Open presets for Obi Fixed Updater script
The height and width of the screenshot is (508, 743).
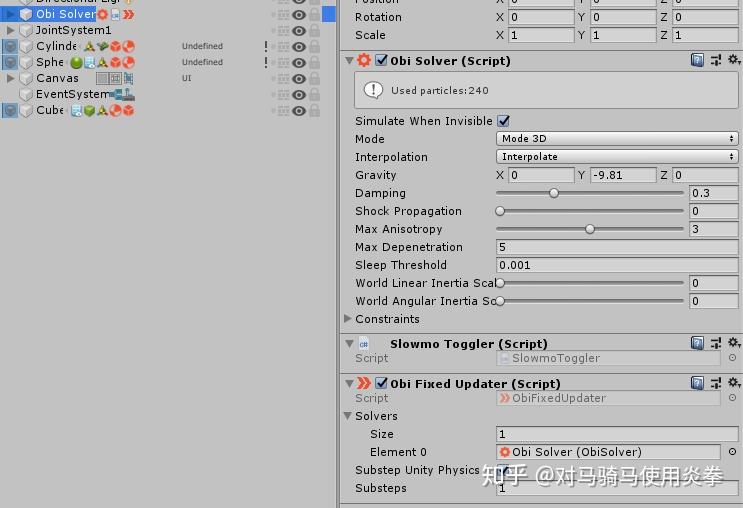716,382
